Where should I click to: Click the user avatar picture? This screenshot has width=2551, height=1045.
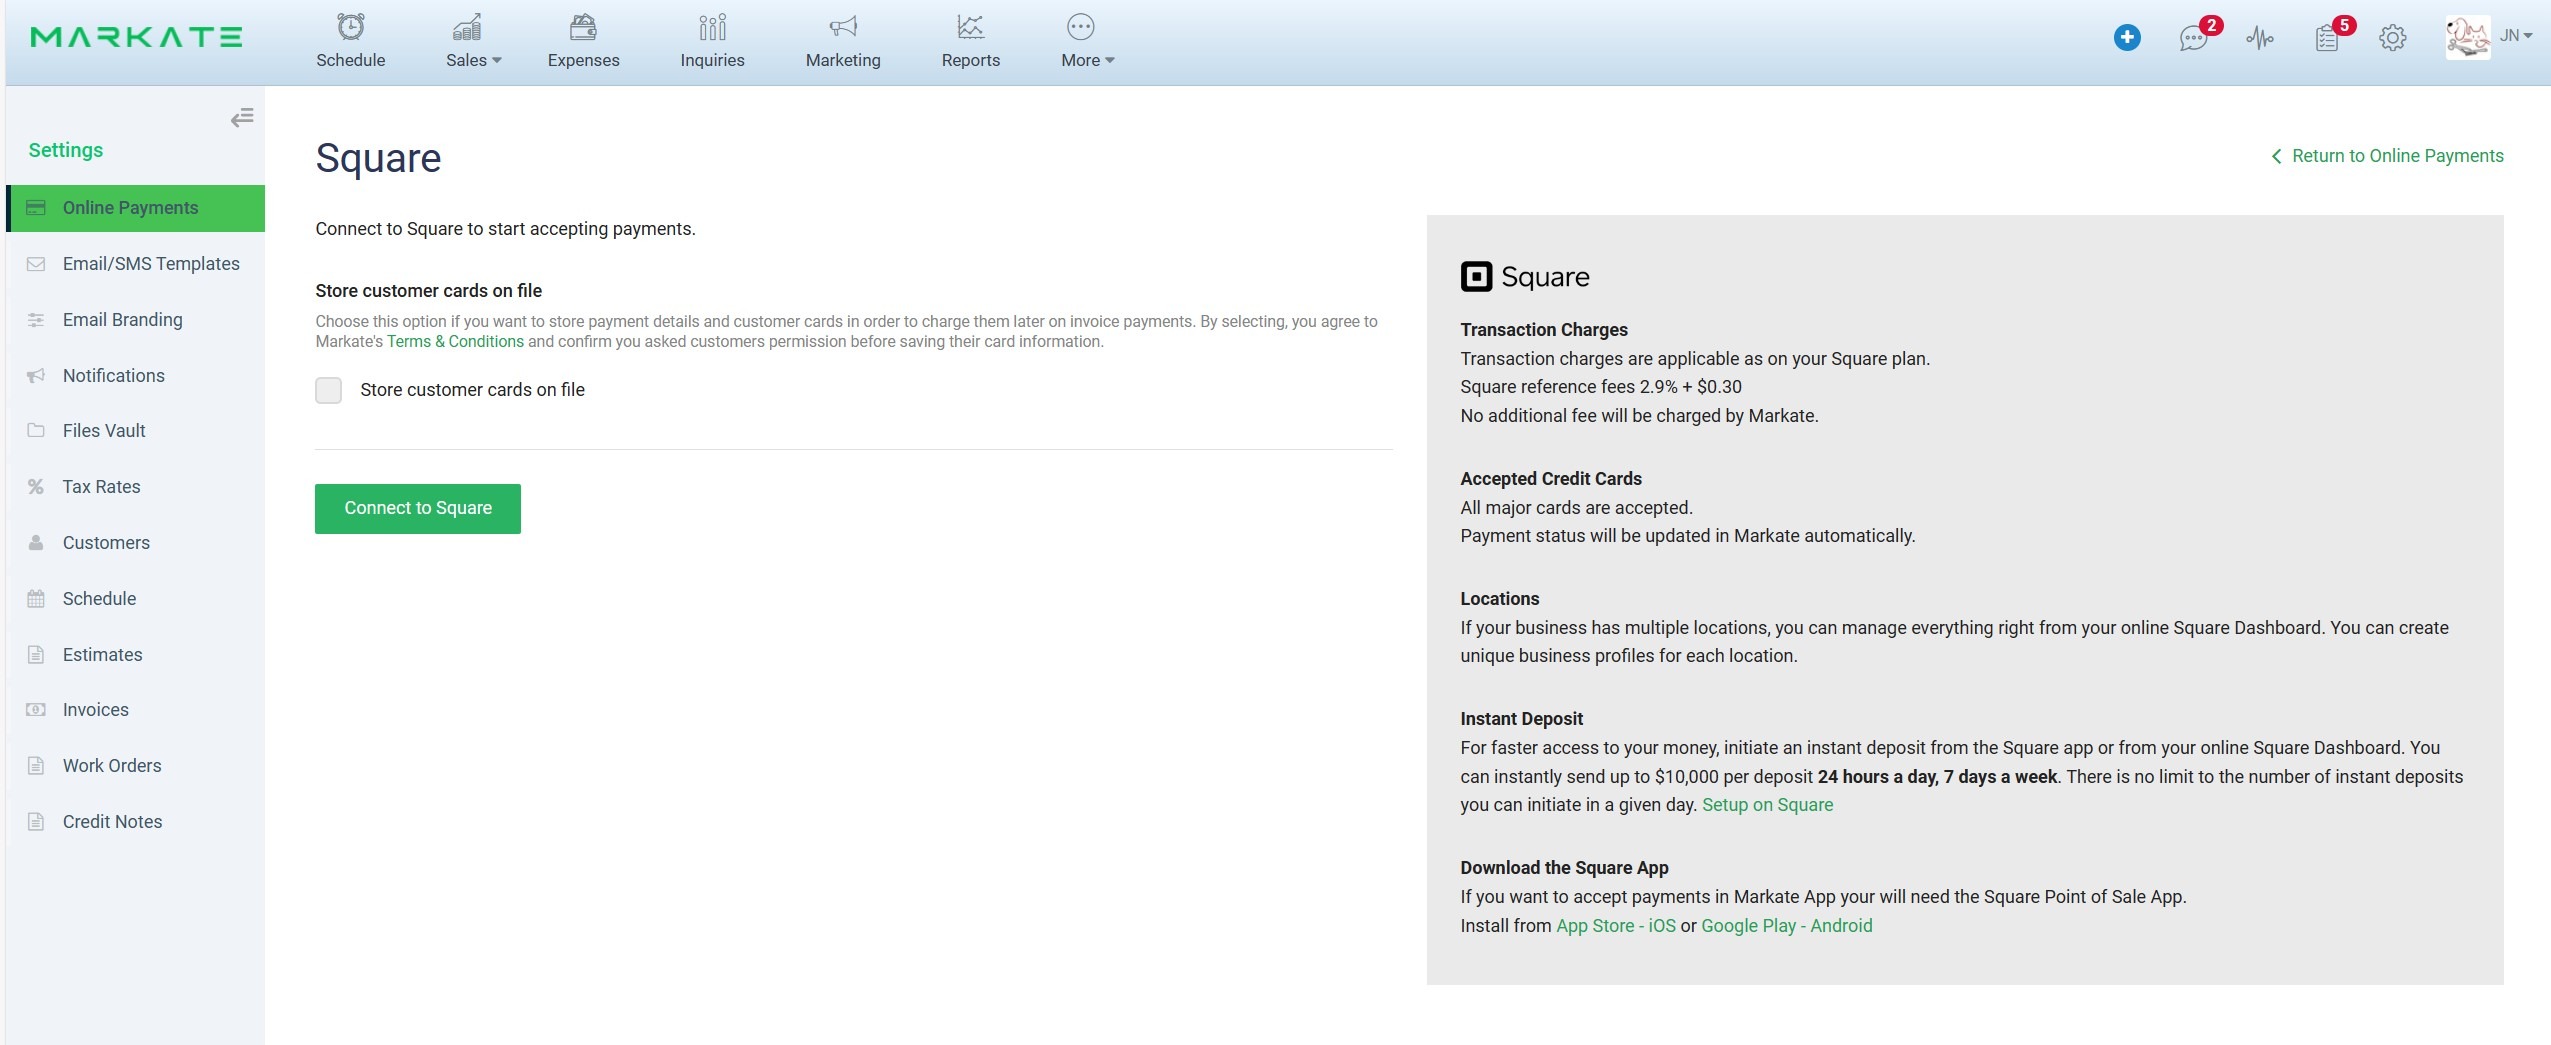(2467, 37)
